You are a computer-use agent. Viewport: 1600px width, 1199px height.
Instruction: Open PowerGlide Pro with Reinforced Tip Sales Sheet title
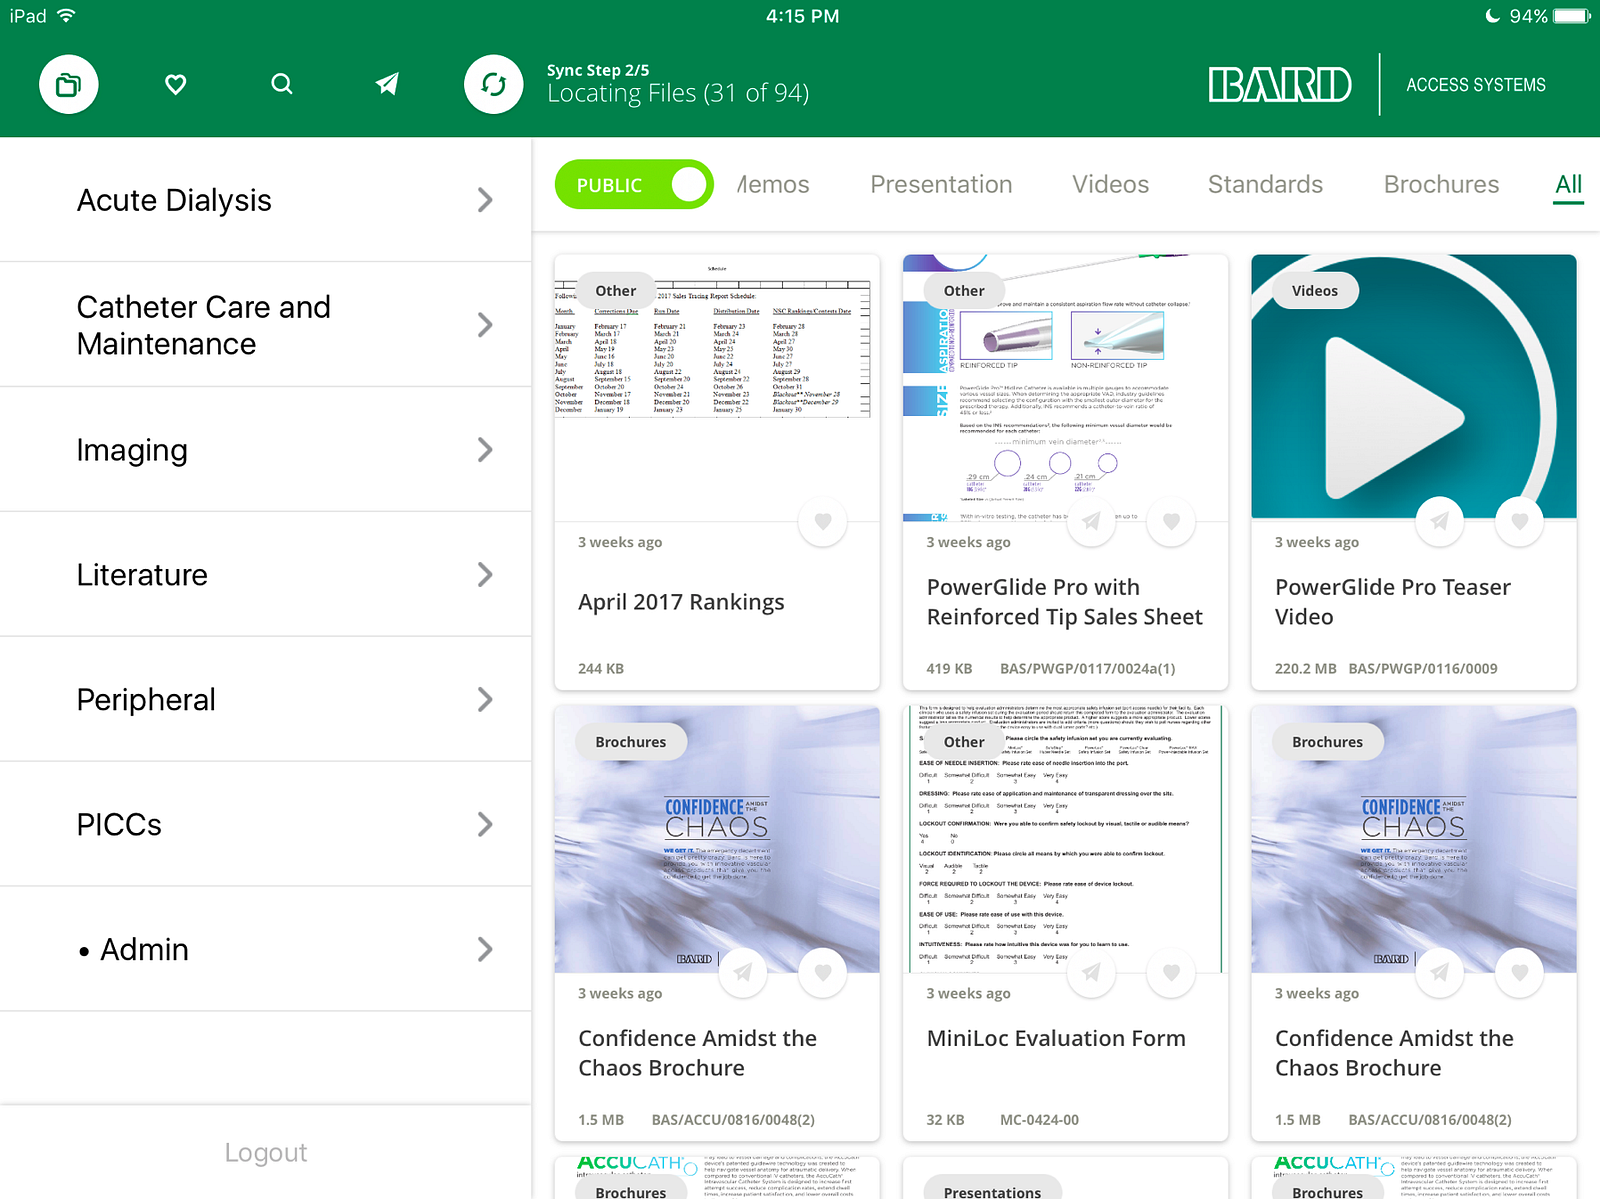click(1064, 602)
